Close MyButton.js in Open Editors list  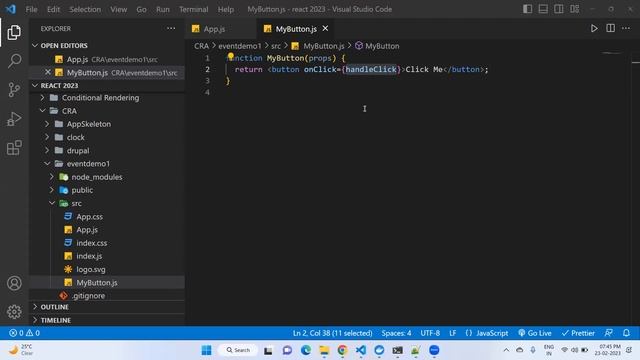pos(48,72)
